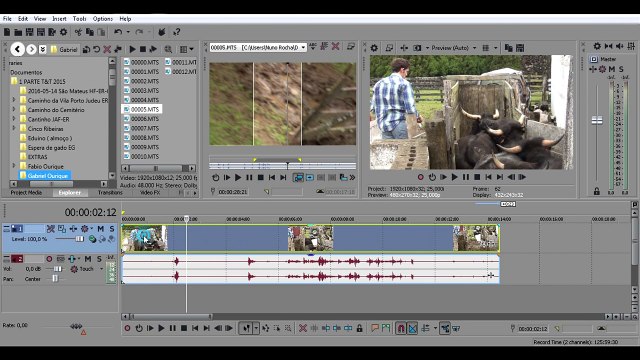640x360 pixels.
Task: Click the red Delete X in Explorer toolbar
Action: [x=107, y=49]
